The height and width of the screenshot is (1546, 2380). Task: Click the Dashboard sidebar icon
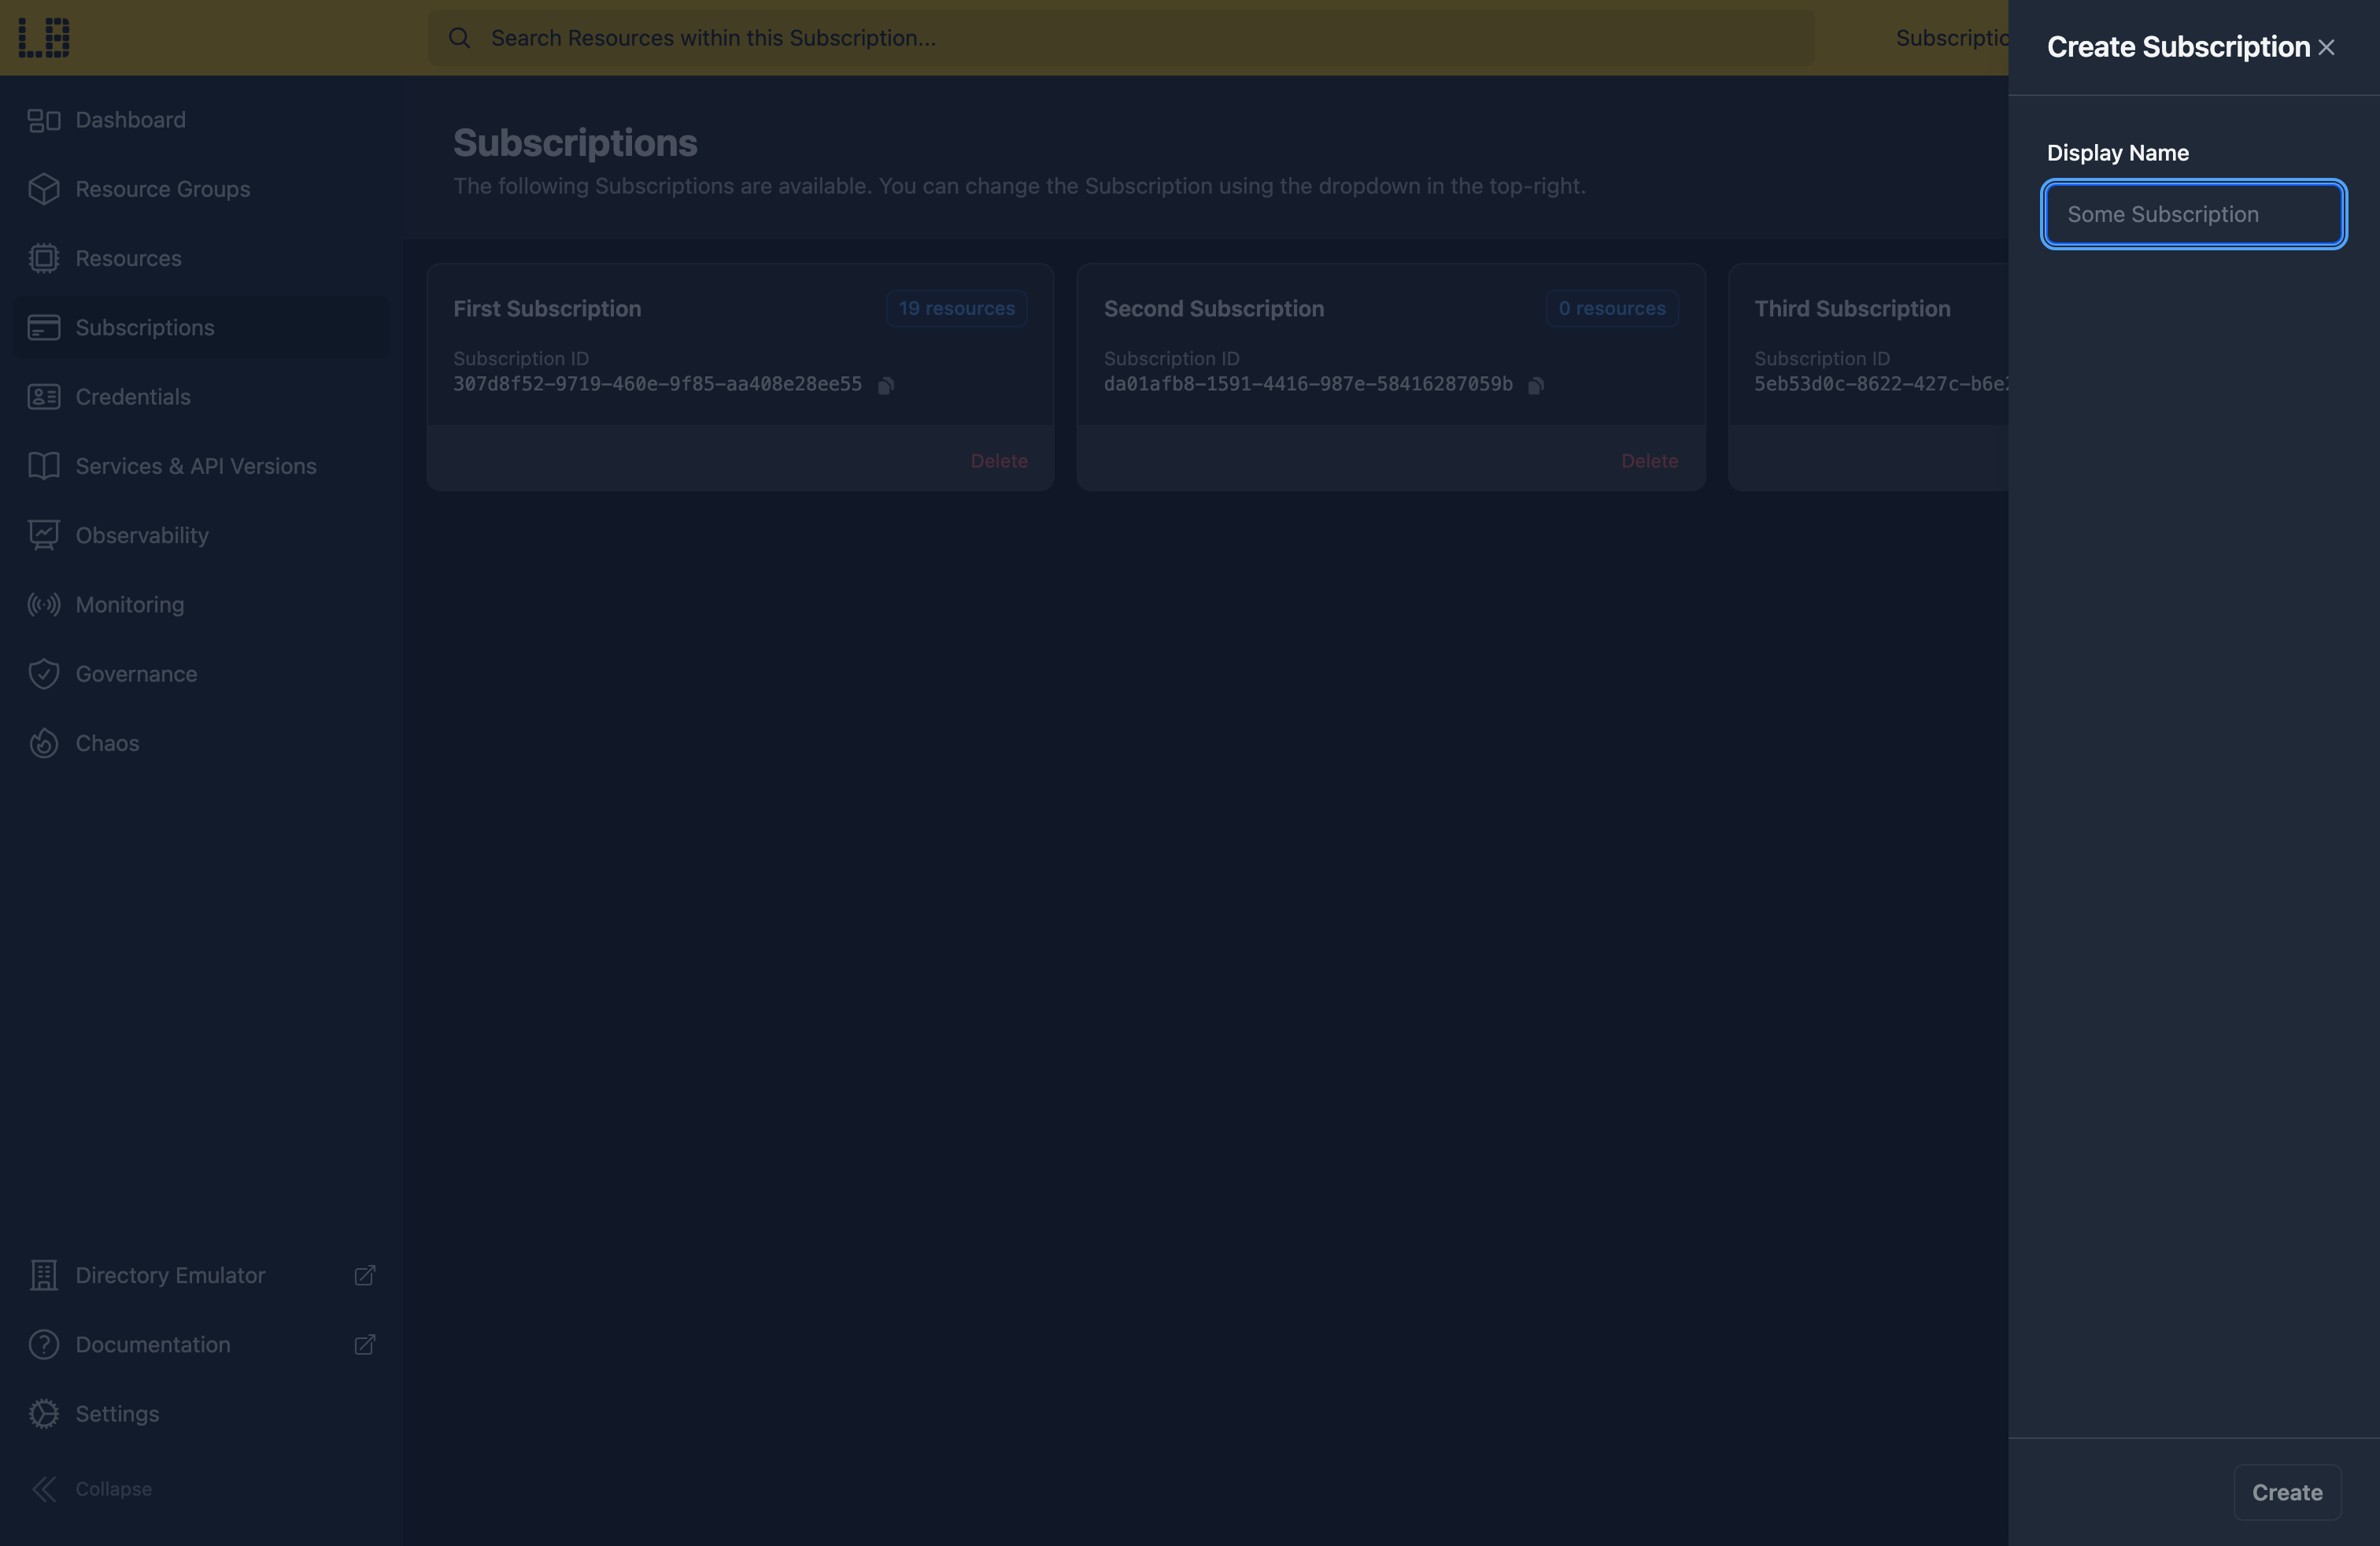coord(44,120)
